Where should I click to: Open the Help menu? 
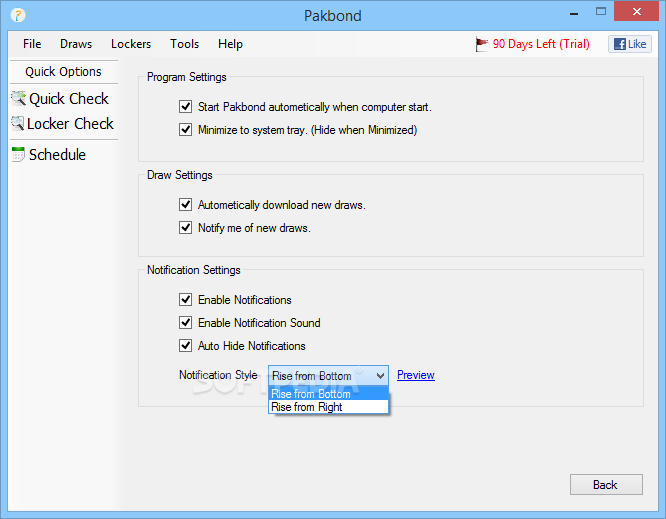pyautogui.click(x=230, y=44)
